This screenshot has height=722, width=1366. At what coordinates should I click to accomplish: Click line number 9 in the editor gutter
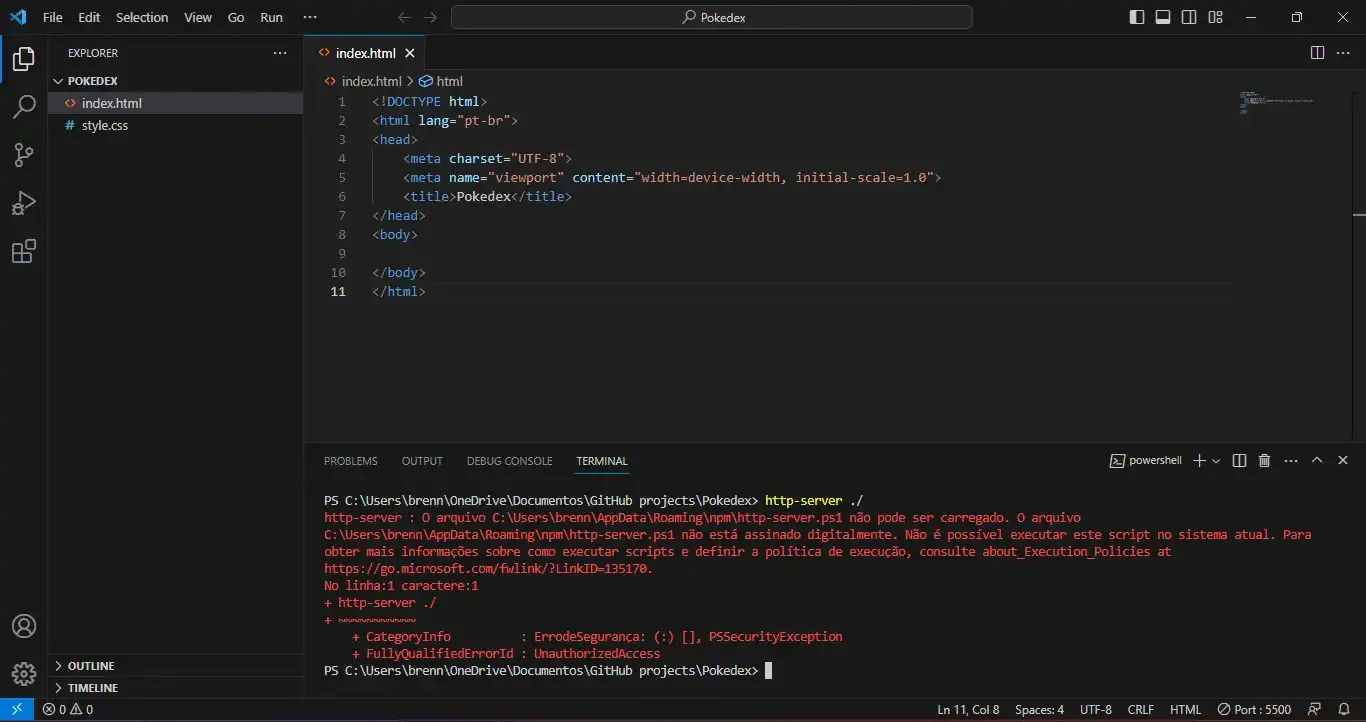341,253
